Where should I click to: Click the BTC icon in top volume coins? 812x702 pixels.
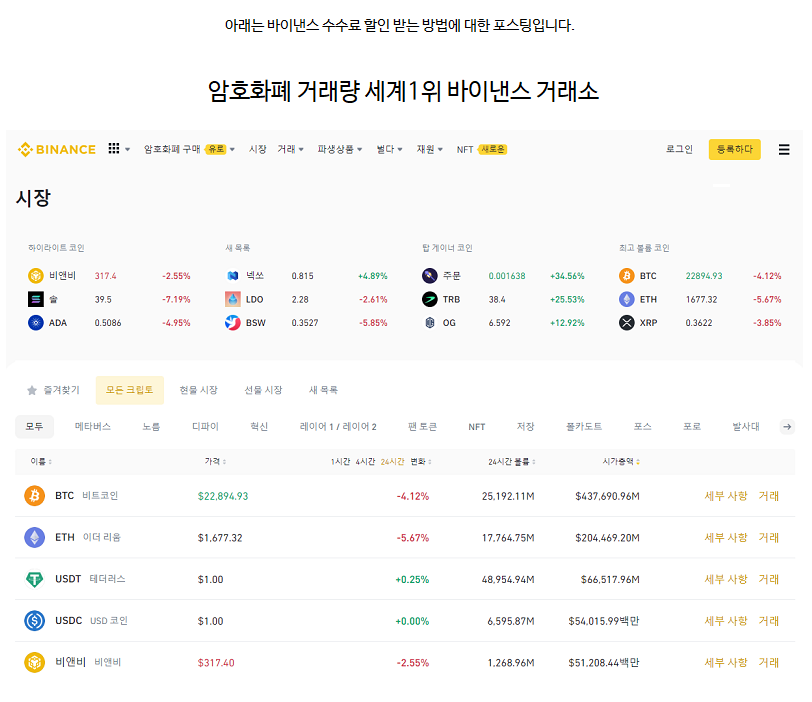point(627,276)
